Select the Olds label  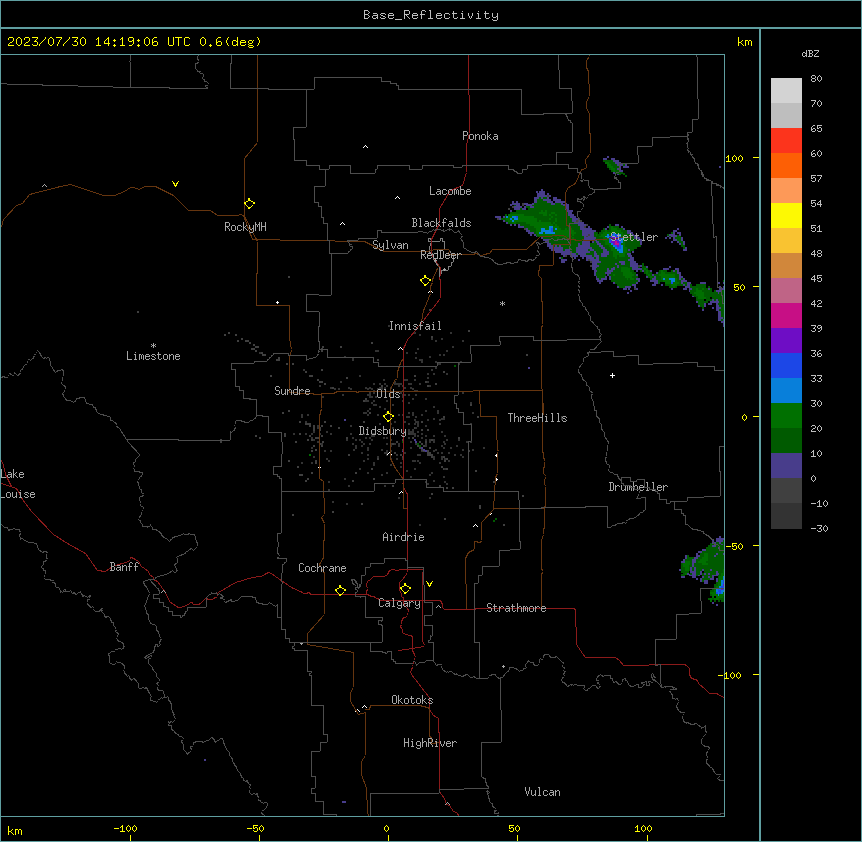(388, 394)
